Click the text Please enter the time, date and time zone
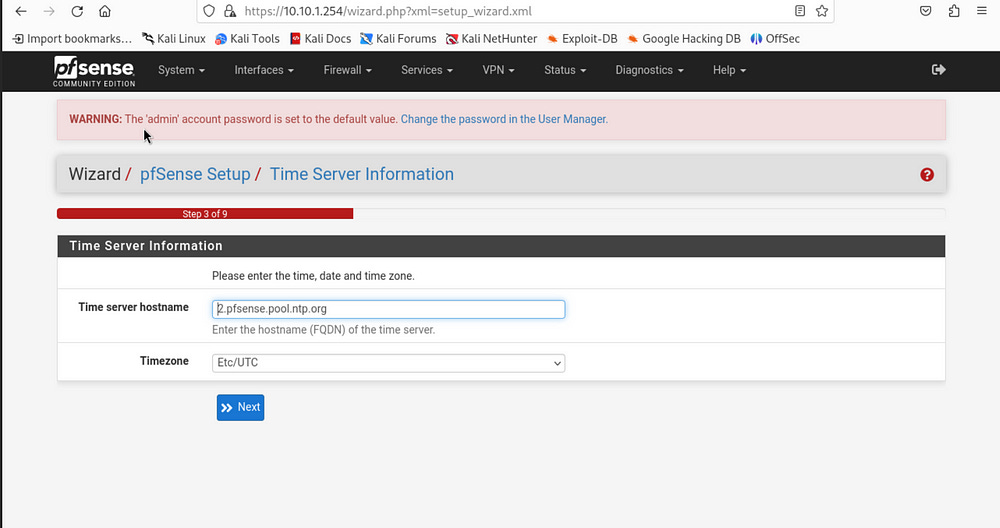This screenshot has height=528, width=1000. [x=313, y=276]
